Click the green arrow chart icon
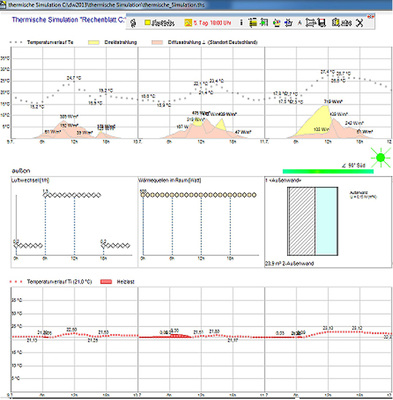This screenshot has width=393, height=400. click(264, 23)
